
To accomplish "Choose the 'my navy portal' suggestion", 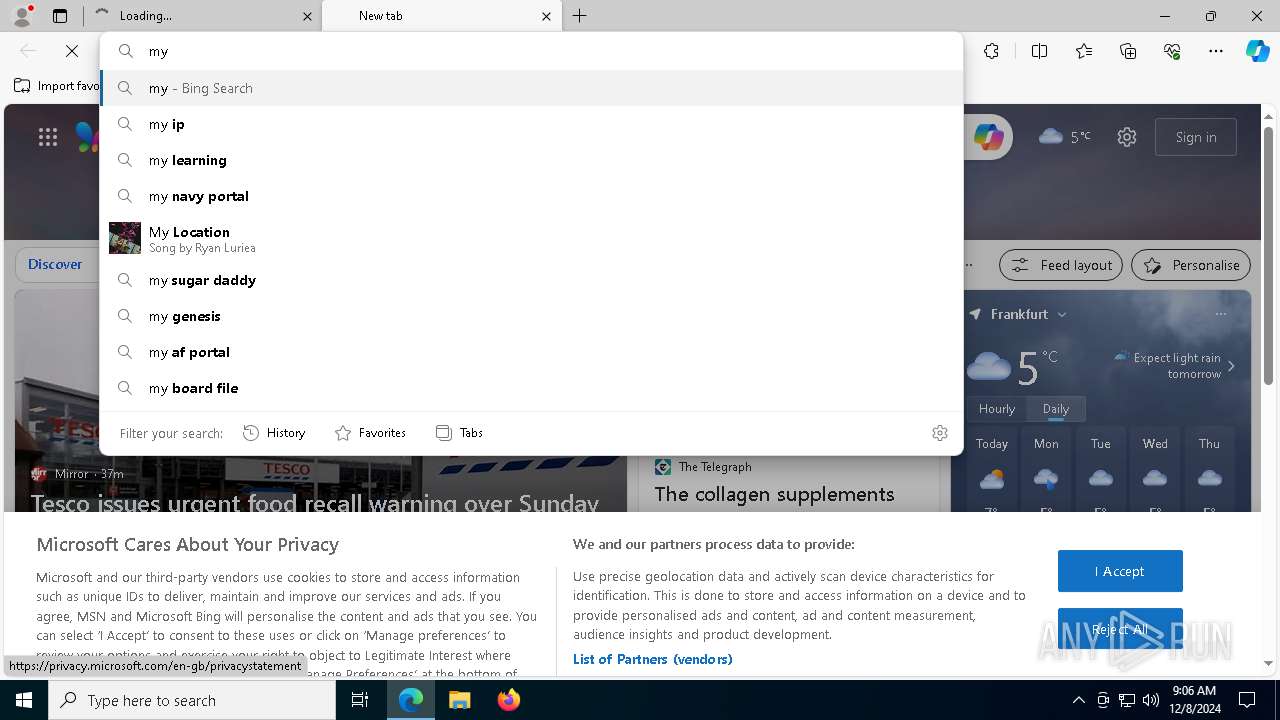I will tap(532, 196).
